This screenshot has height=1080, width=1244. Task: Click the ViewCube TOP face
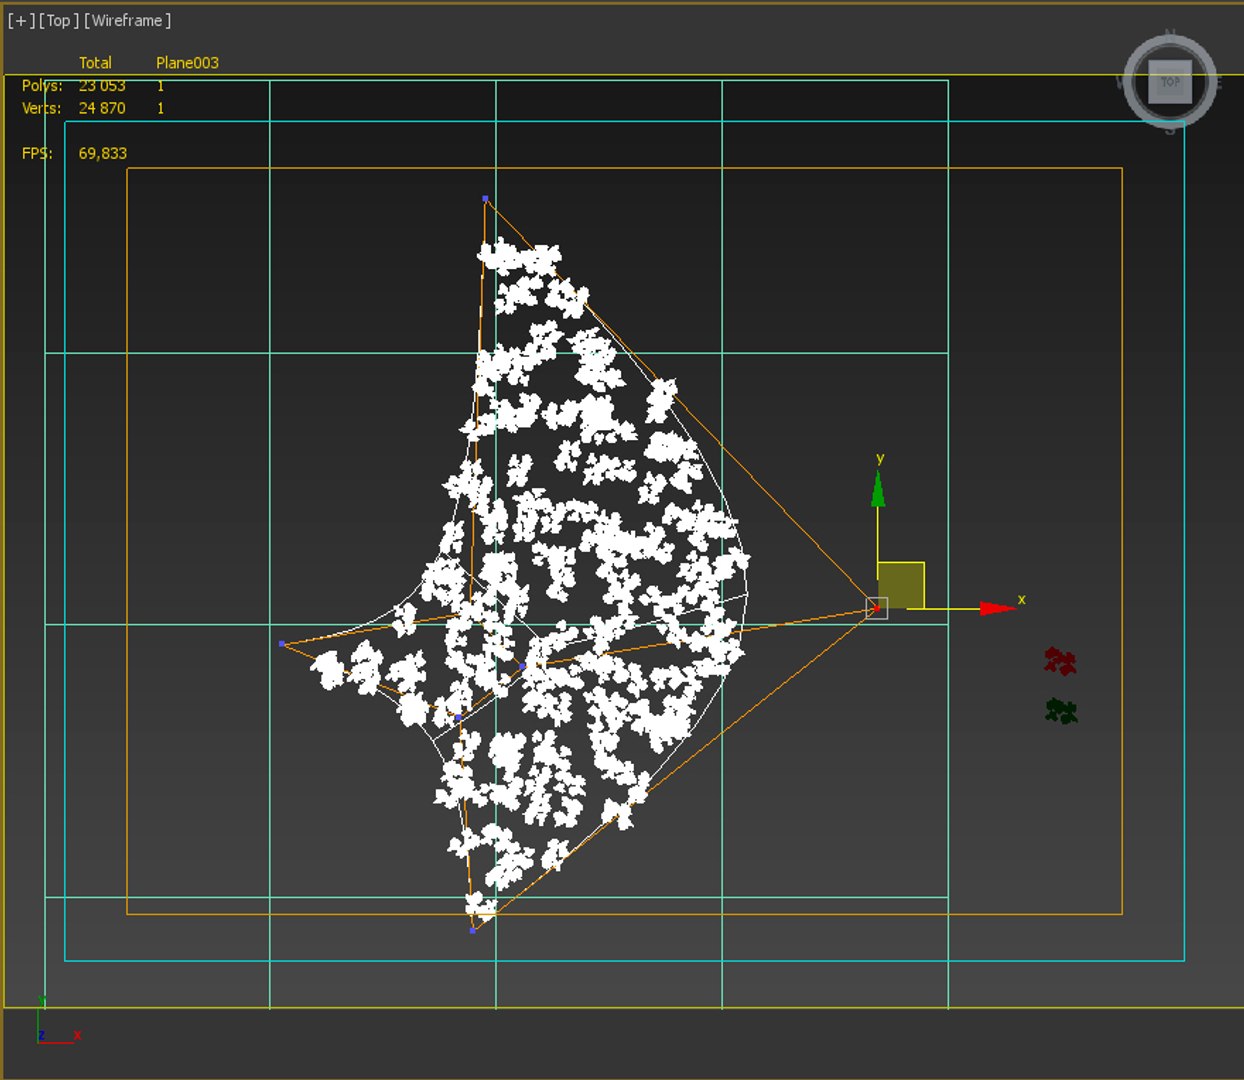[1170, 82]
